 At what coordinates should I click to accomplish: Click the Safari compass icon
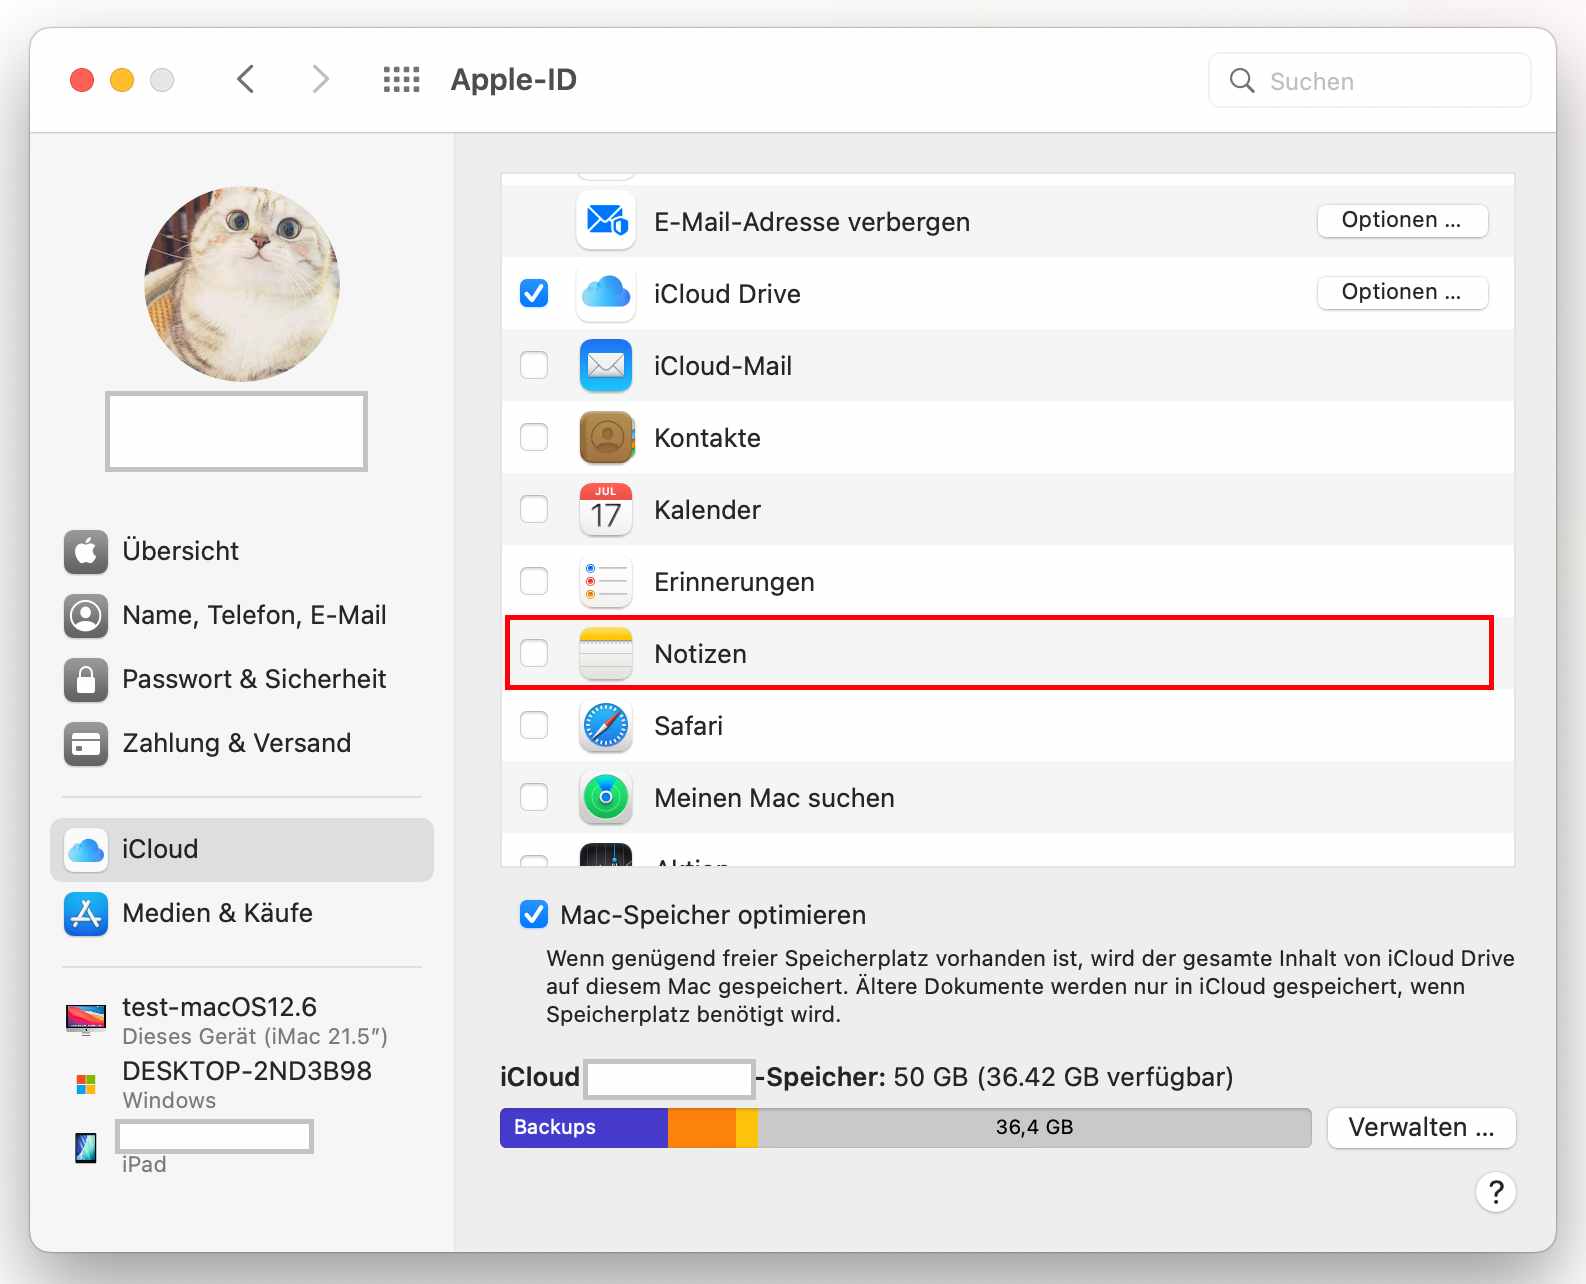point(606,725)
